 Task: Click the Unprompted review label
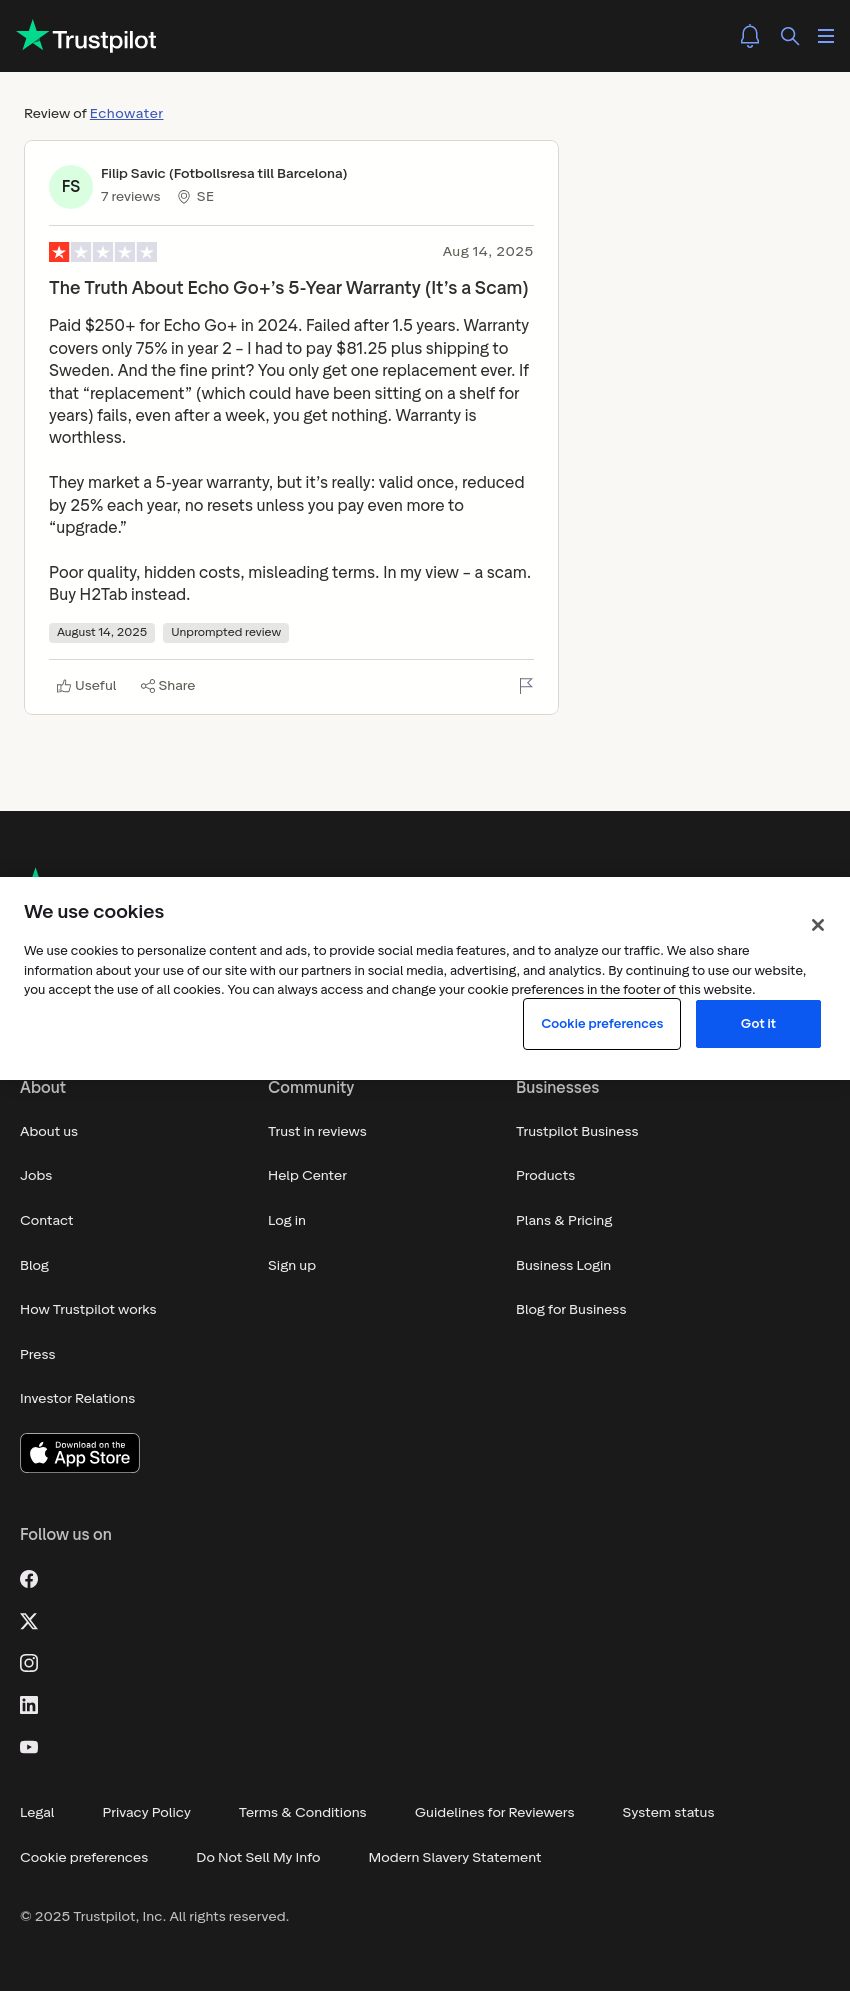(226, 633)
